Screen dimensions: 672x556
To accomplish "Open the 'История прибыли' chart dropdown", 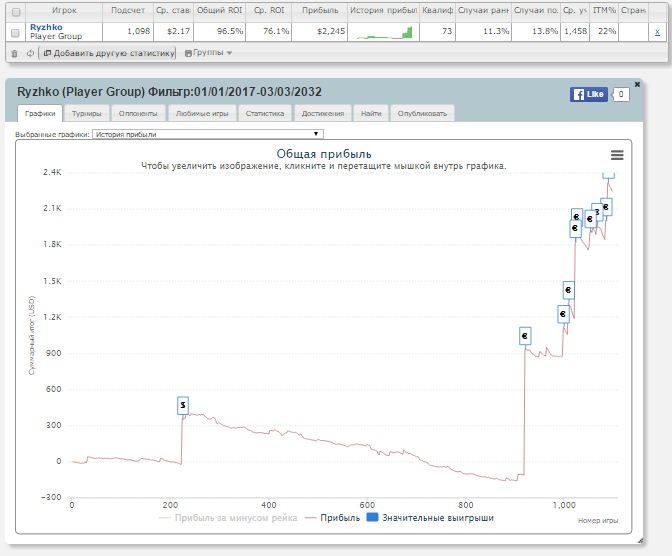I will click(x=207, y=133).
